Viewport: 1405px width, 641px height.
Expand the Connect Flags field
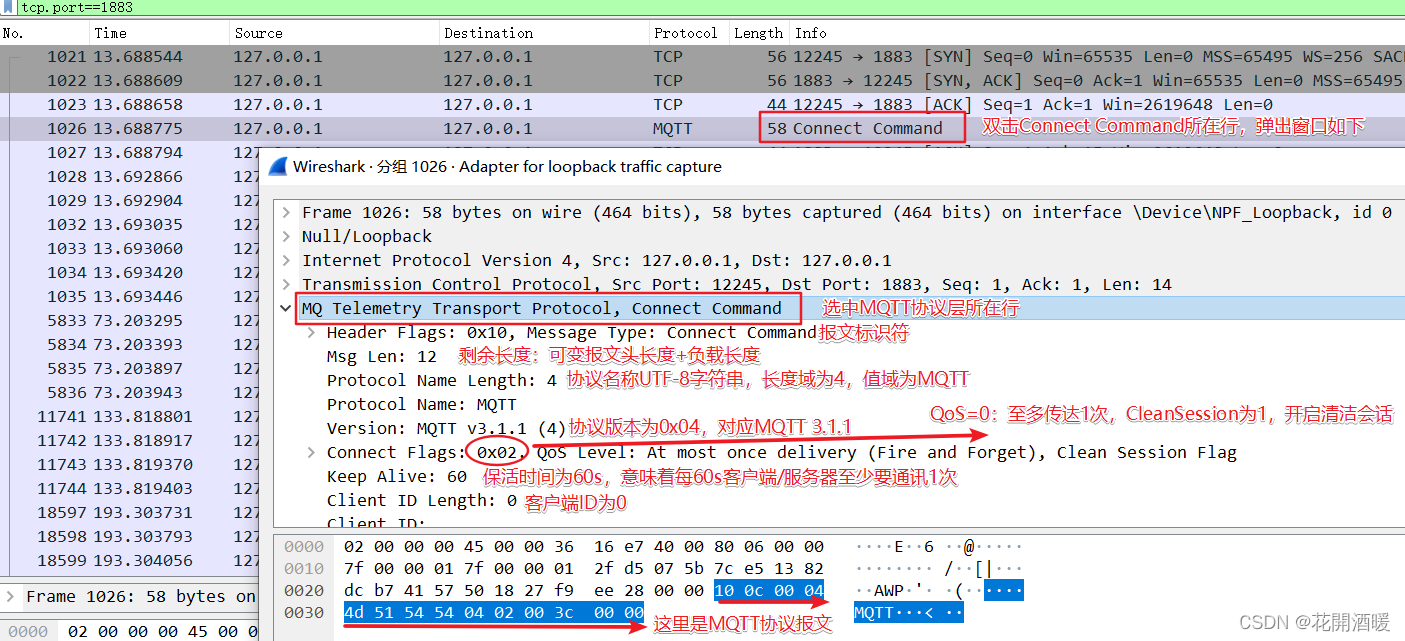[x=309, y=452]
